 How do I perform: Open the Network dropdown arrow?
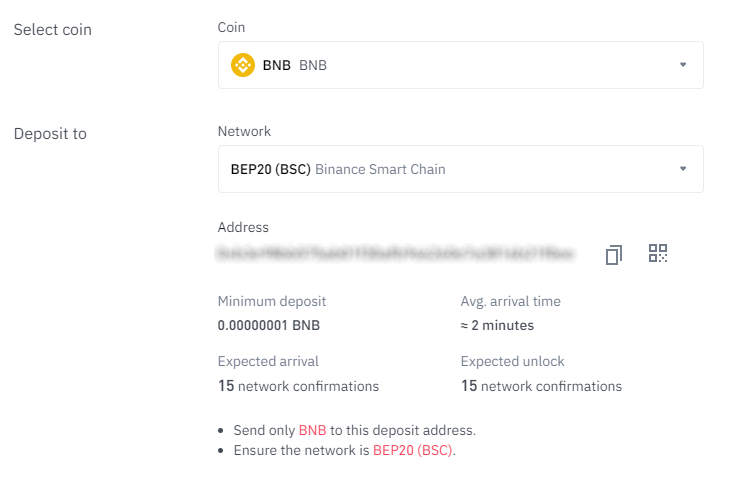[683, 169]
